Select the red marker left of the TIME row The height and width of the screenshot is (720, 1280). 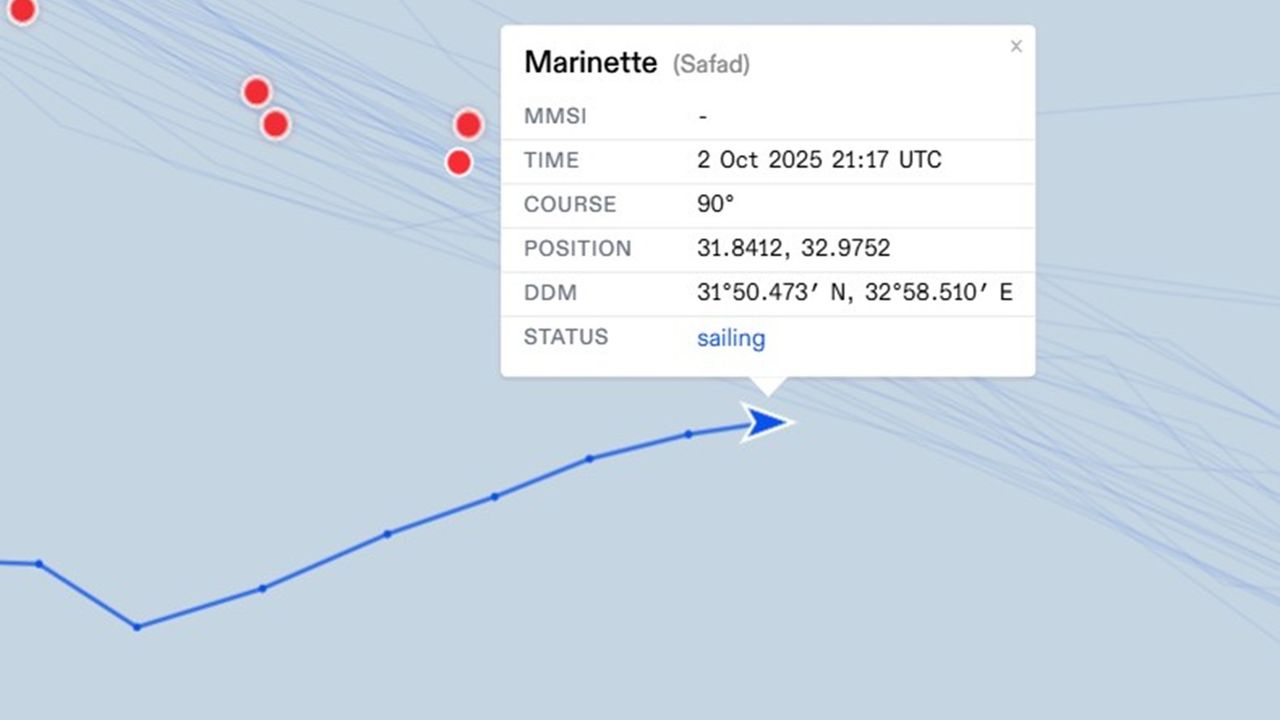click(458, 162)
